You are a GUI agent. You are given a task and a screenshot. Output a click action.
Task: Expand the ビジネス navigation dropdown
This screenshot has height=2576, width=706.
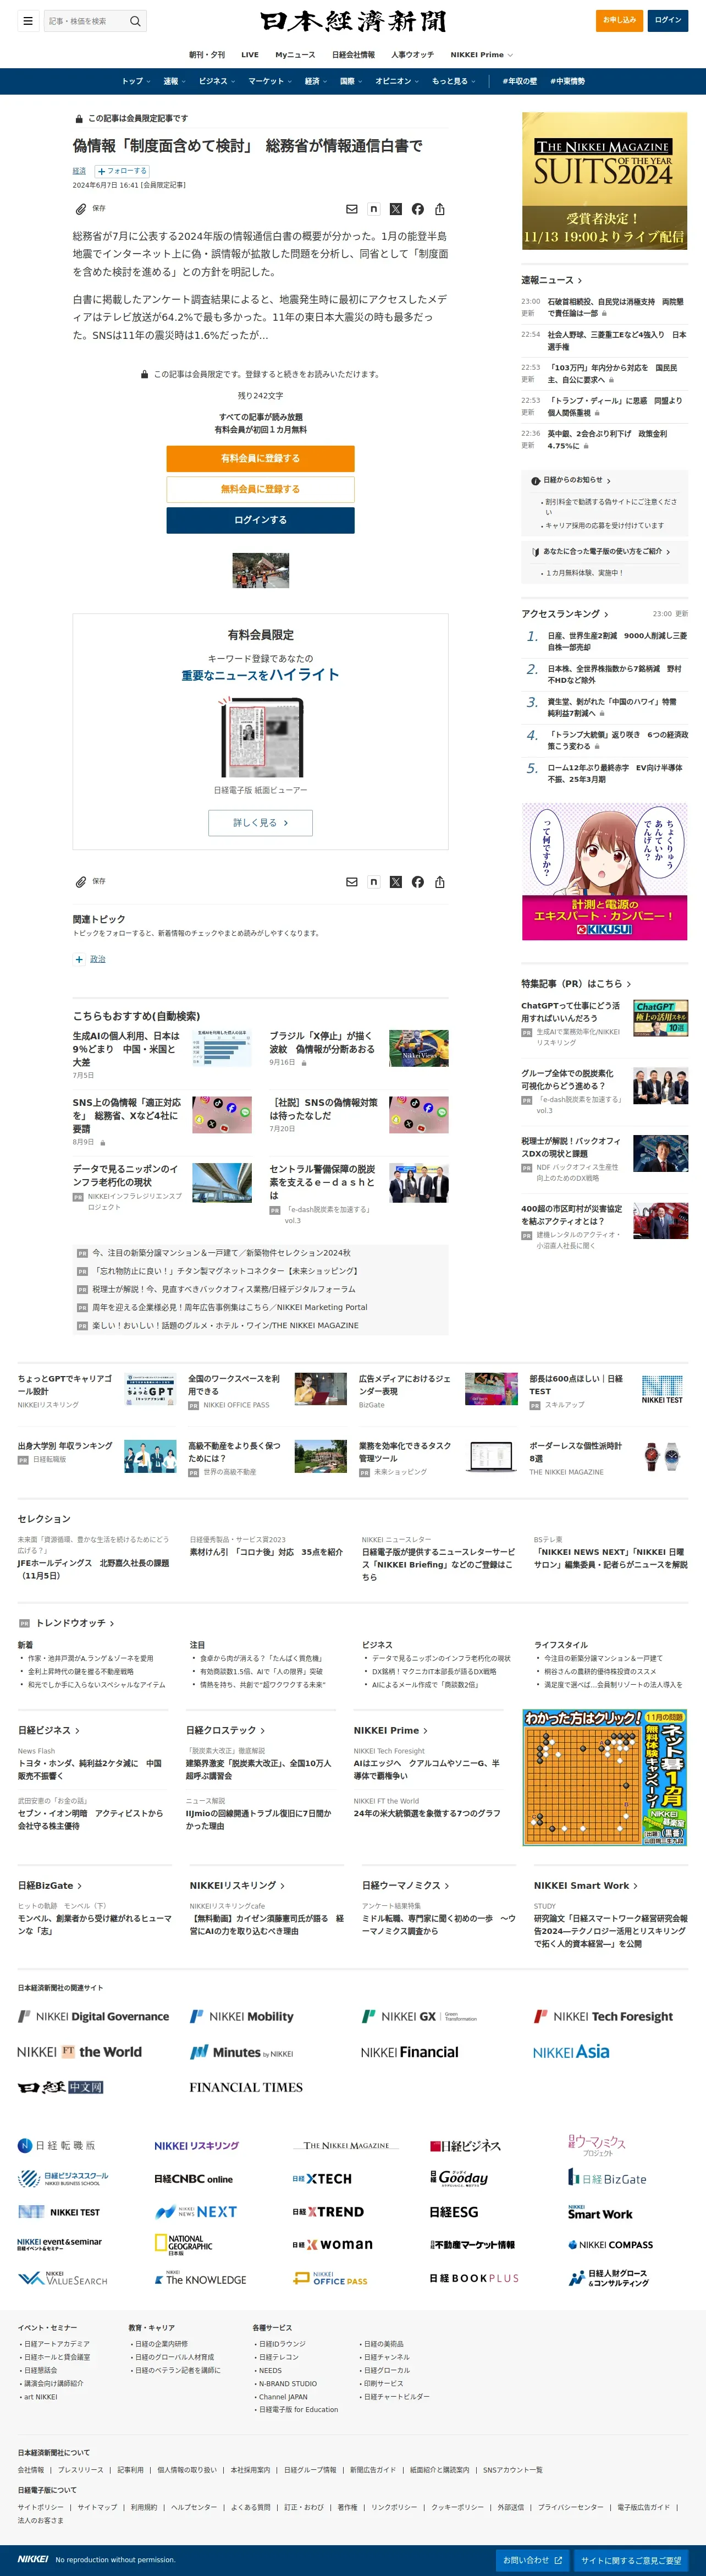pyautogui.click(x=216, y=81)
